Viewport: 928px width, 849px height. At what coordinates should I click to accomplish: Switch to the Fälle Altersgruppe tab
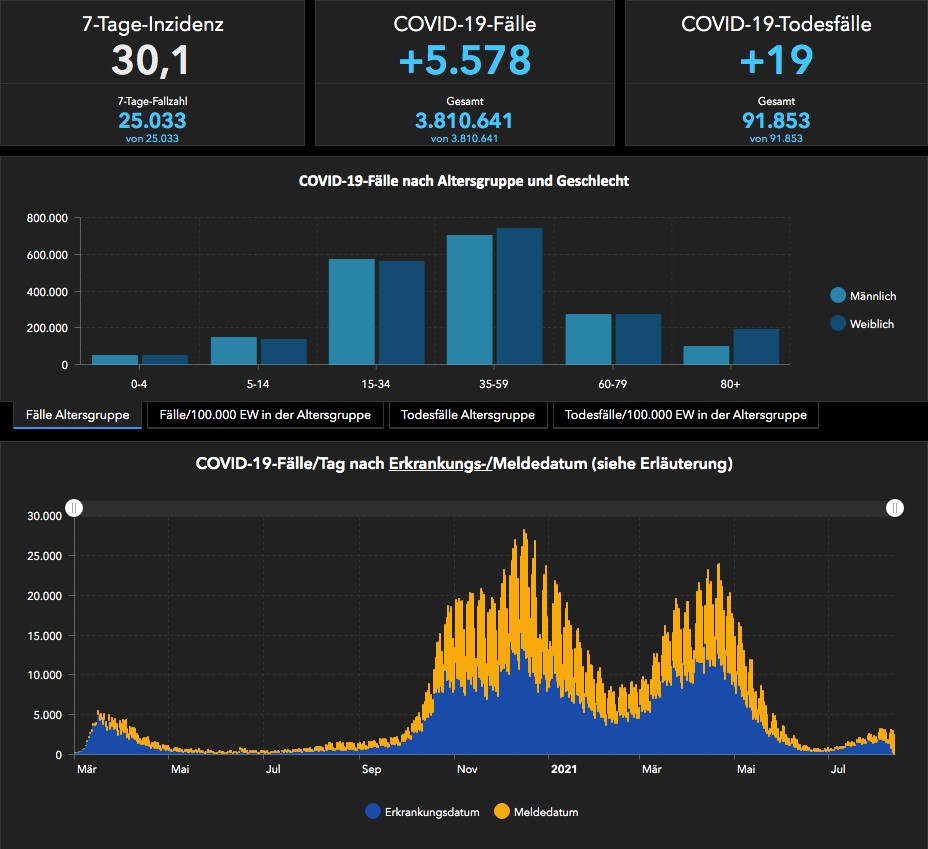click(x=78, y=415)
